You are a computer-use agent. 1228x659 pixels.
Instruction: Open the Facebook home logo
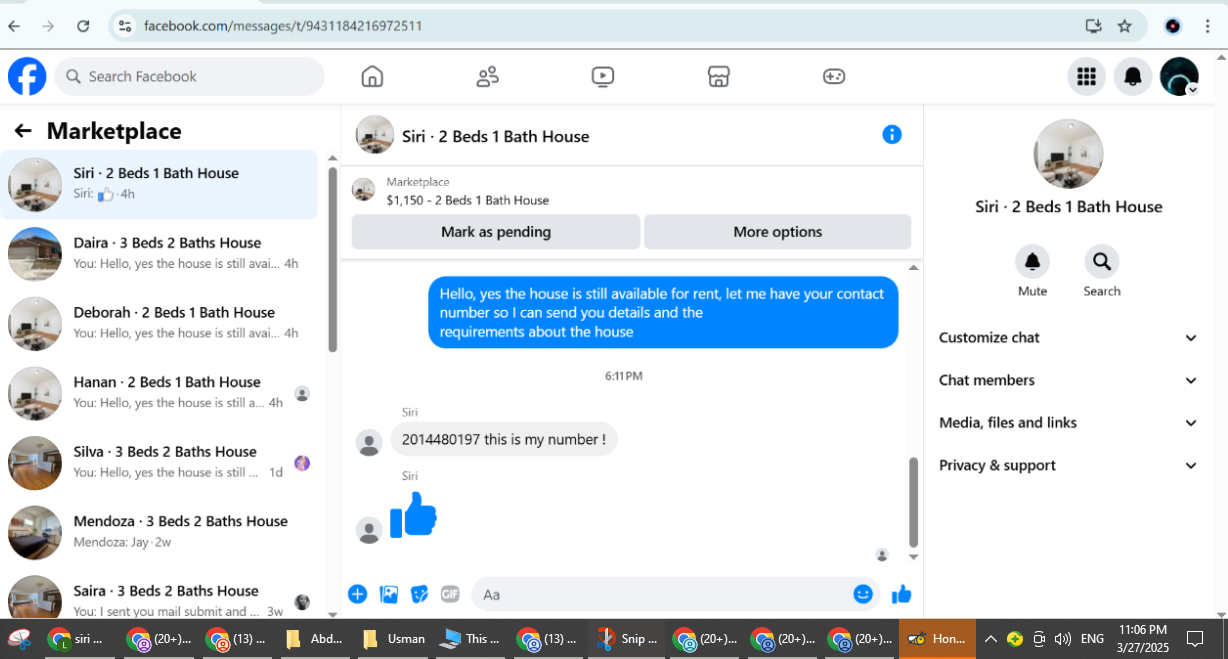pyautogui.click(x=27, y=76)
